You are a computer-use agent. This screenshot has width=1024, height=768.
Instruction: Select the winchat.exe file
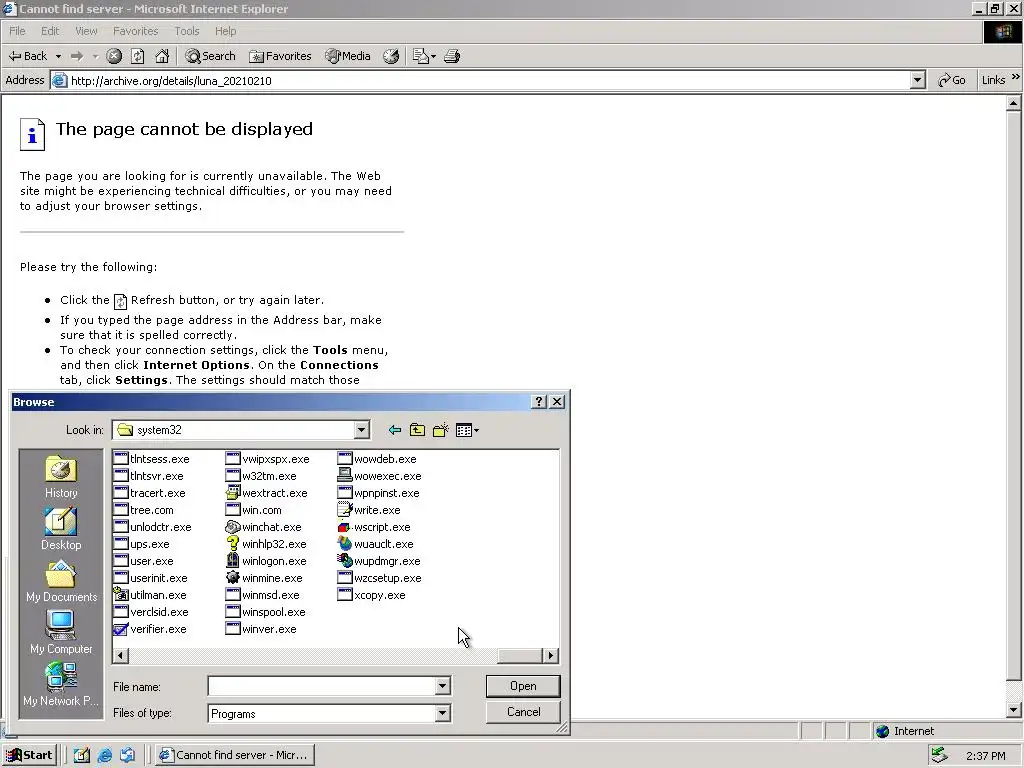tap(264, 527)
